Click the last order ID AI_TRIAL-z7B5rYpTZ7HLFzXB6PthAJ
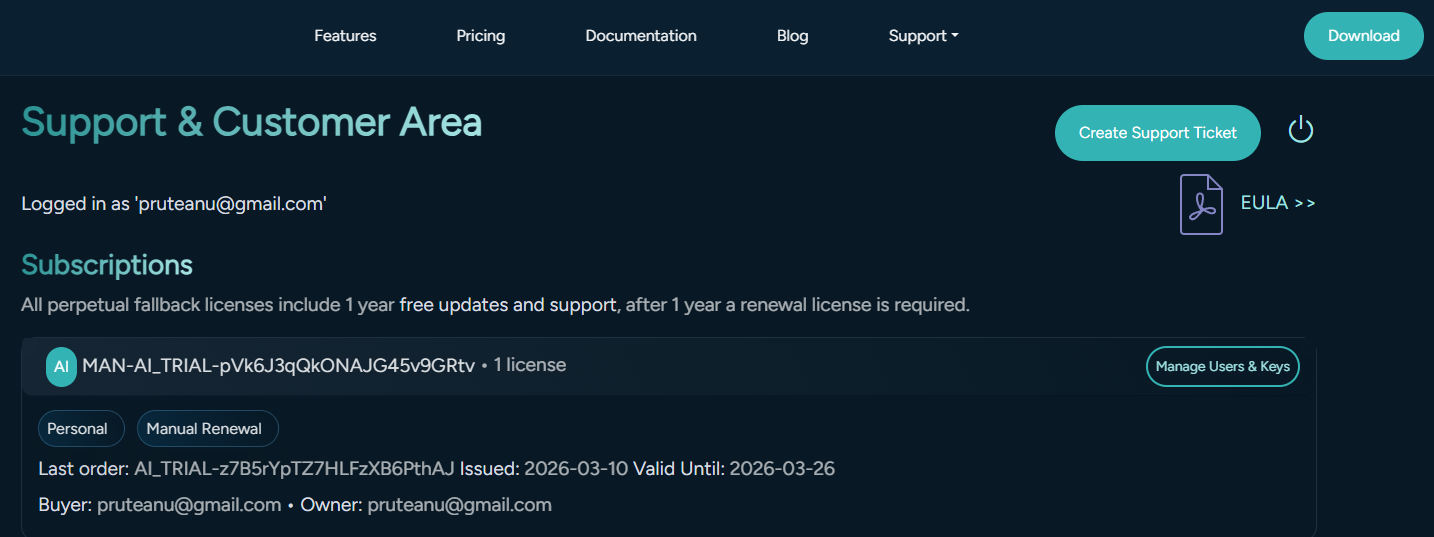 point(294,469)
